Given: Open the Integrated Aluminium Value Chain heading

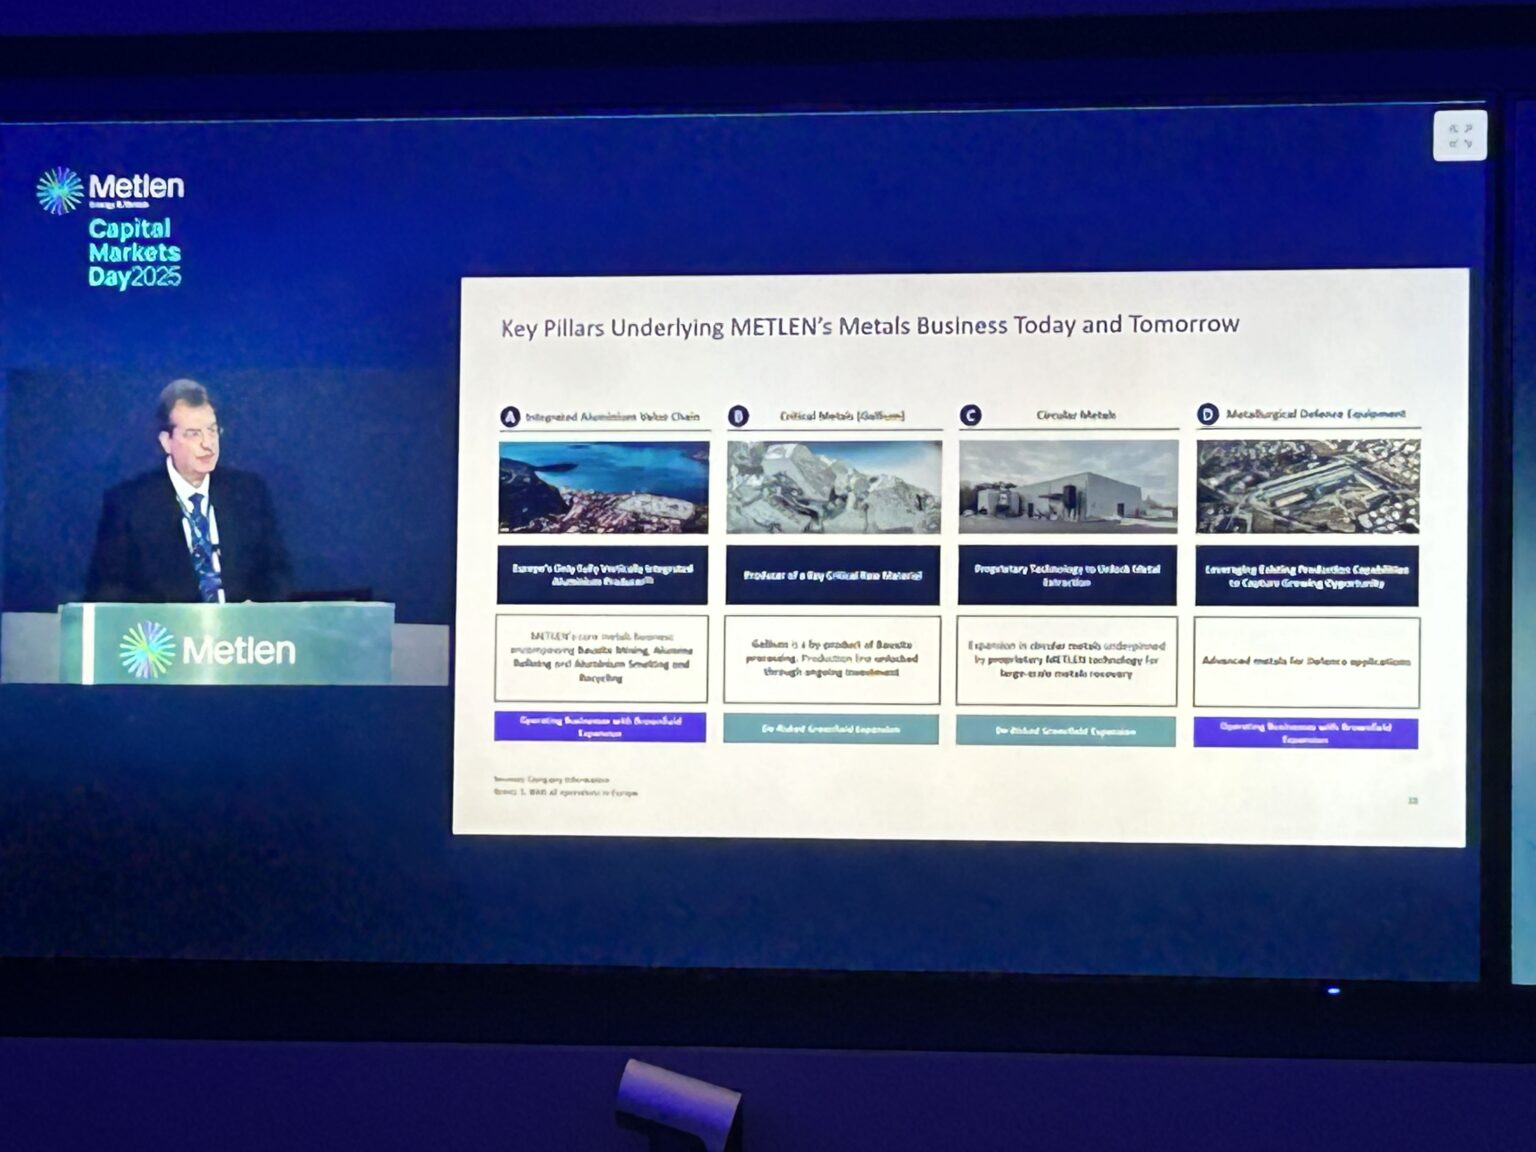Looking at the screenshot, I should (612, 417).
